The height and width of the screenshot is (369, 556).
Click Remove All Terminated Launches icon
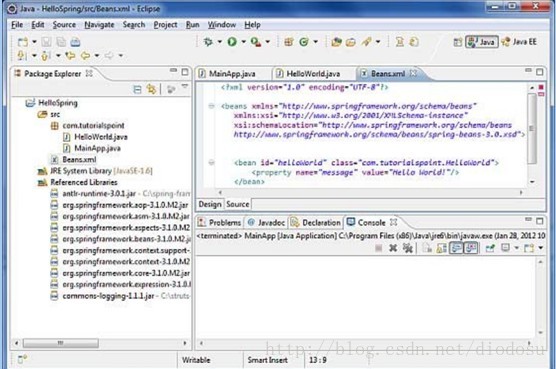(408, 248)
